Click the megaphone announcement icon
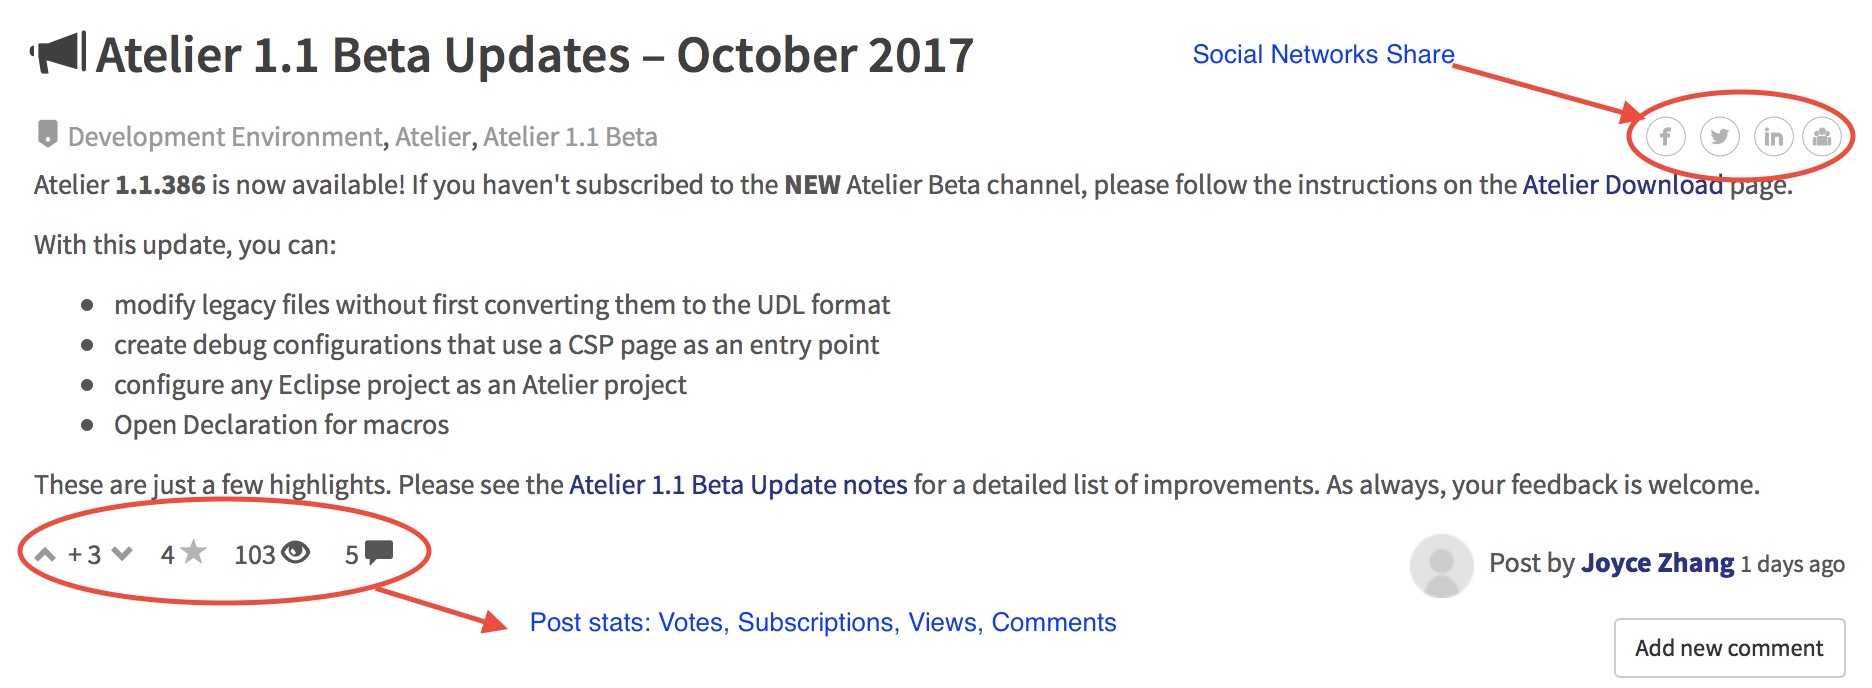This screenshot has width=1872, height=688. 58,53
